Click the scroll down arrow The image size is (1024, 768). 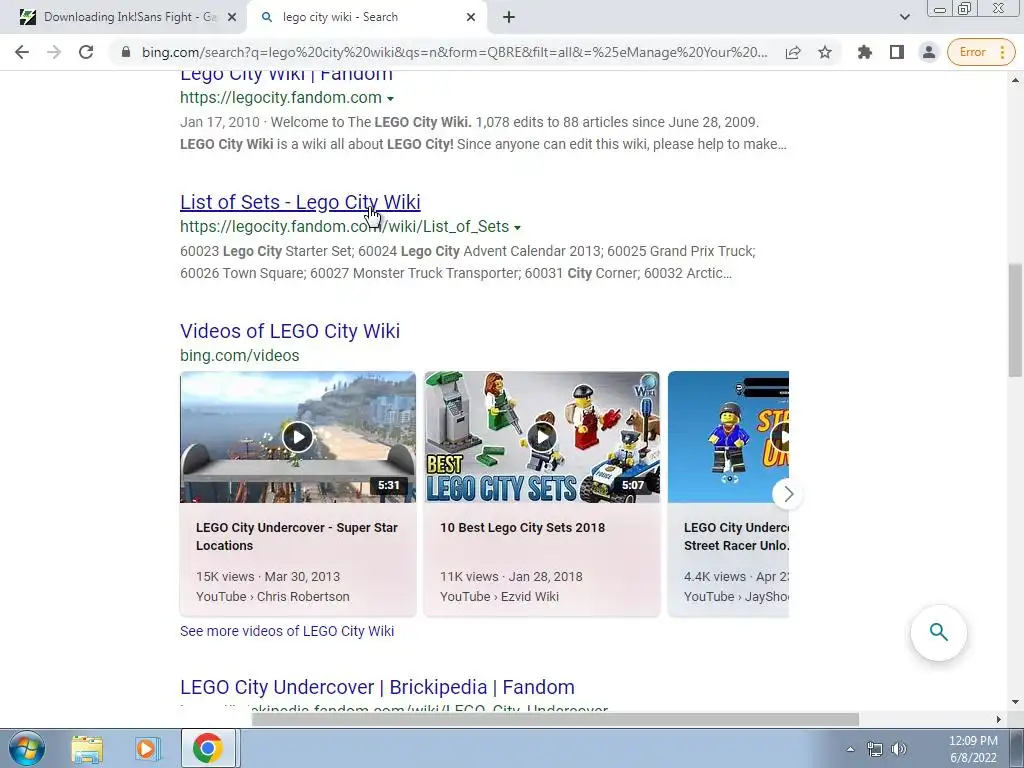(1015, 703)
